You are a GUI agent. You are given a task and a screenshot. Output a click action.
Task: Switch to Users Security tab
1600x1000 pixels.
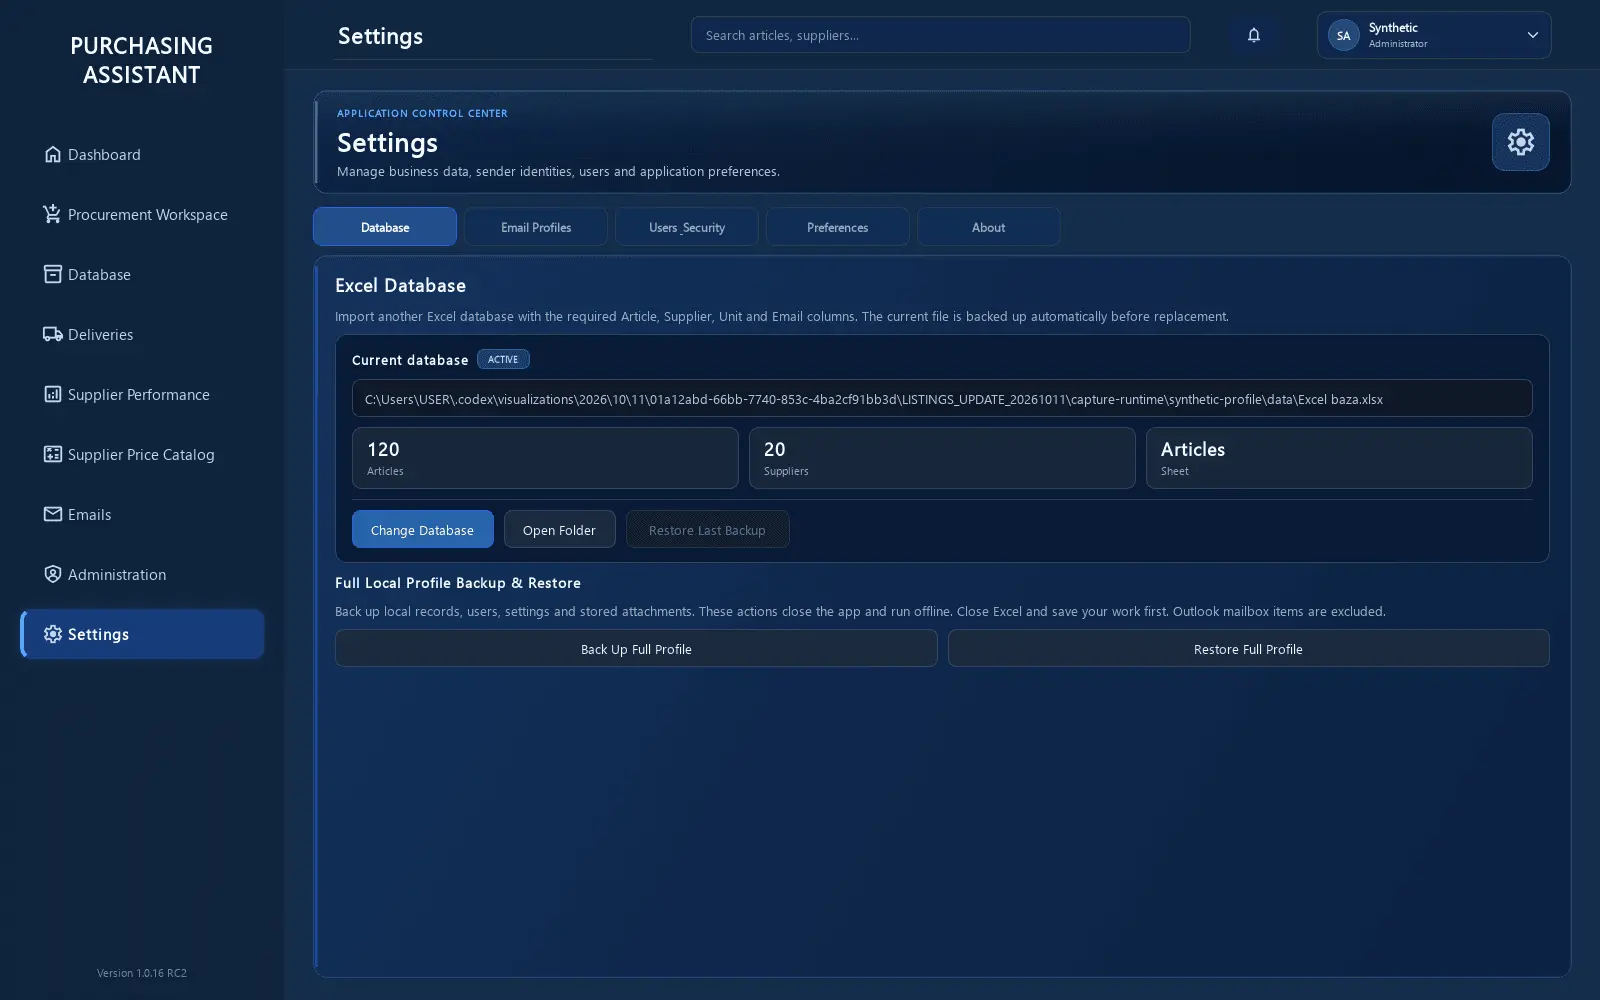tap(687, 227)
